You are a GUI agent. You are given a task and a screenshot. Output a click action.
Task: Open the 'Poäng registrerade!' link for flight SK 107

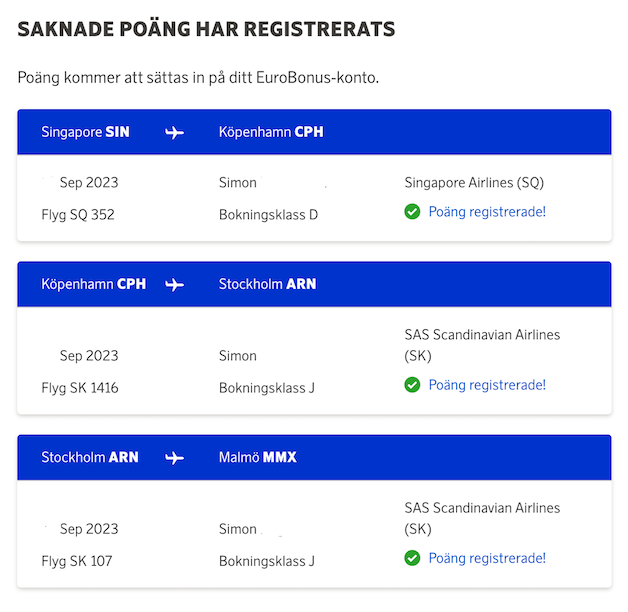pyautogui.click(x=487, y=558)
